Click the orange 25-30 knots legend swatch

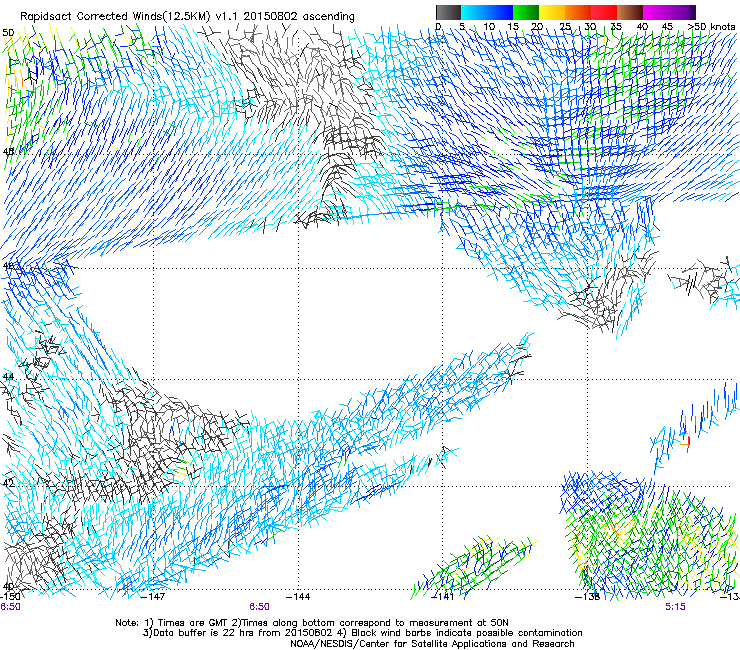578,12
